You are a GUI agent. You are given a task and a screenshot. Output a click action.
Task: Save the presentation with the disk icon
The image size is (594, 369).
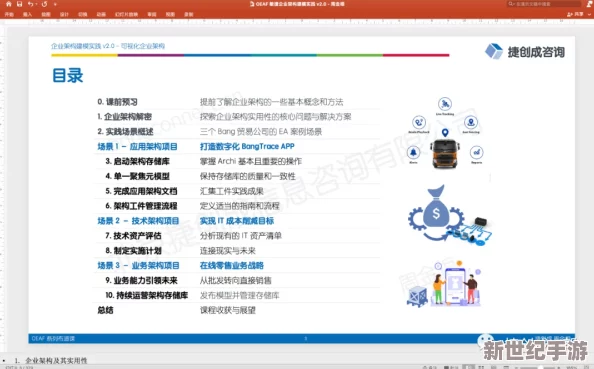[x=19, y=4]
